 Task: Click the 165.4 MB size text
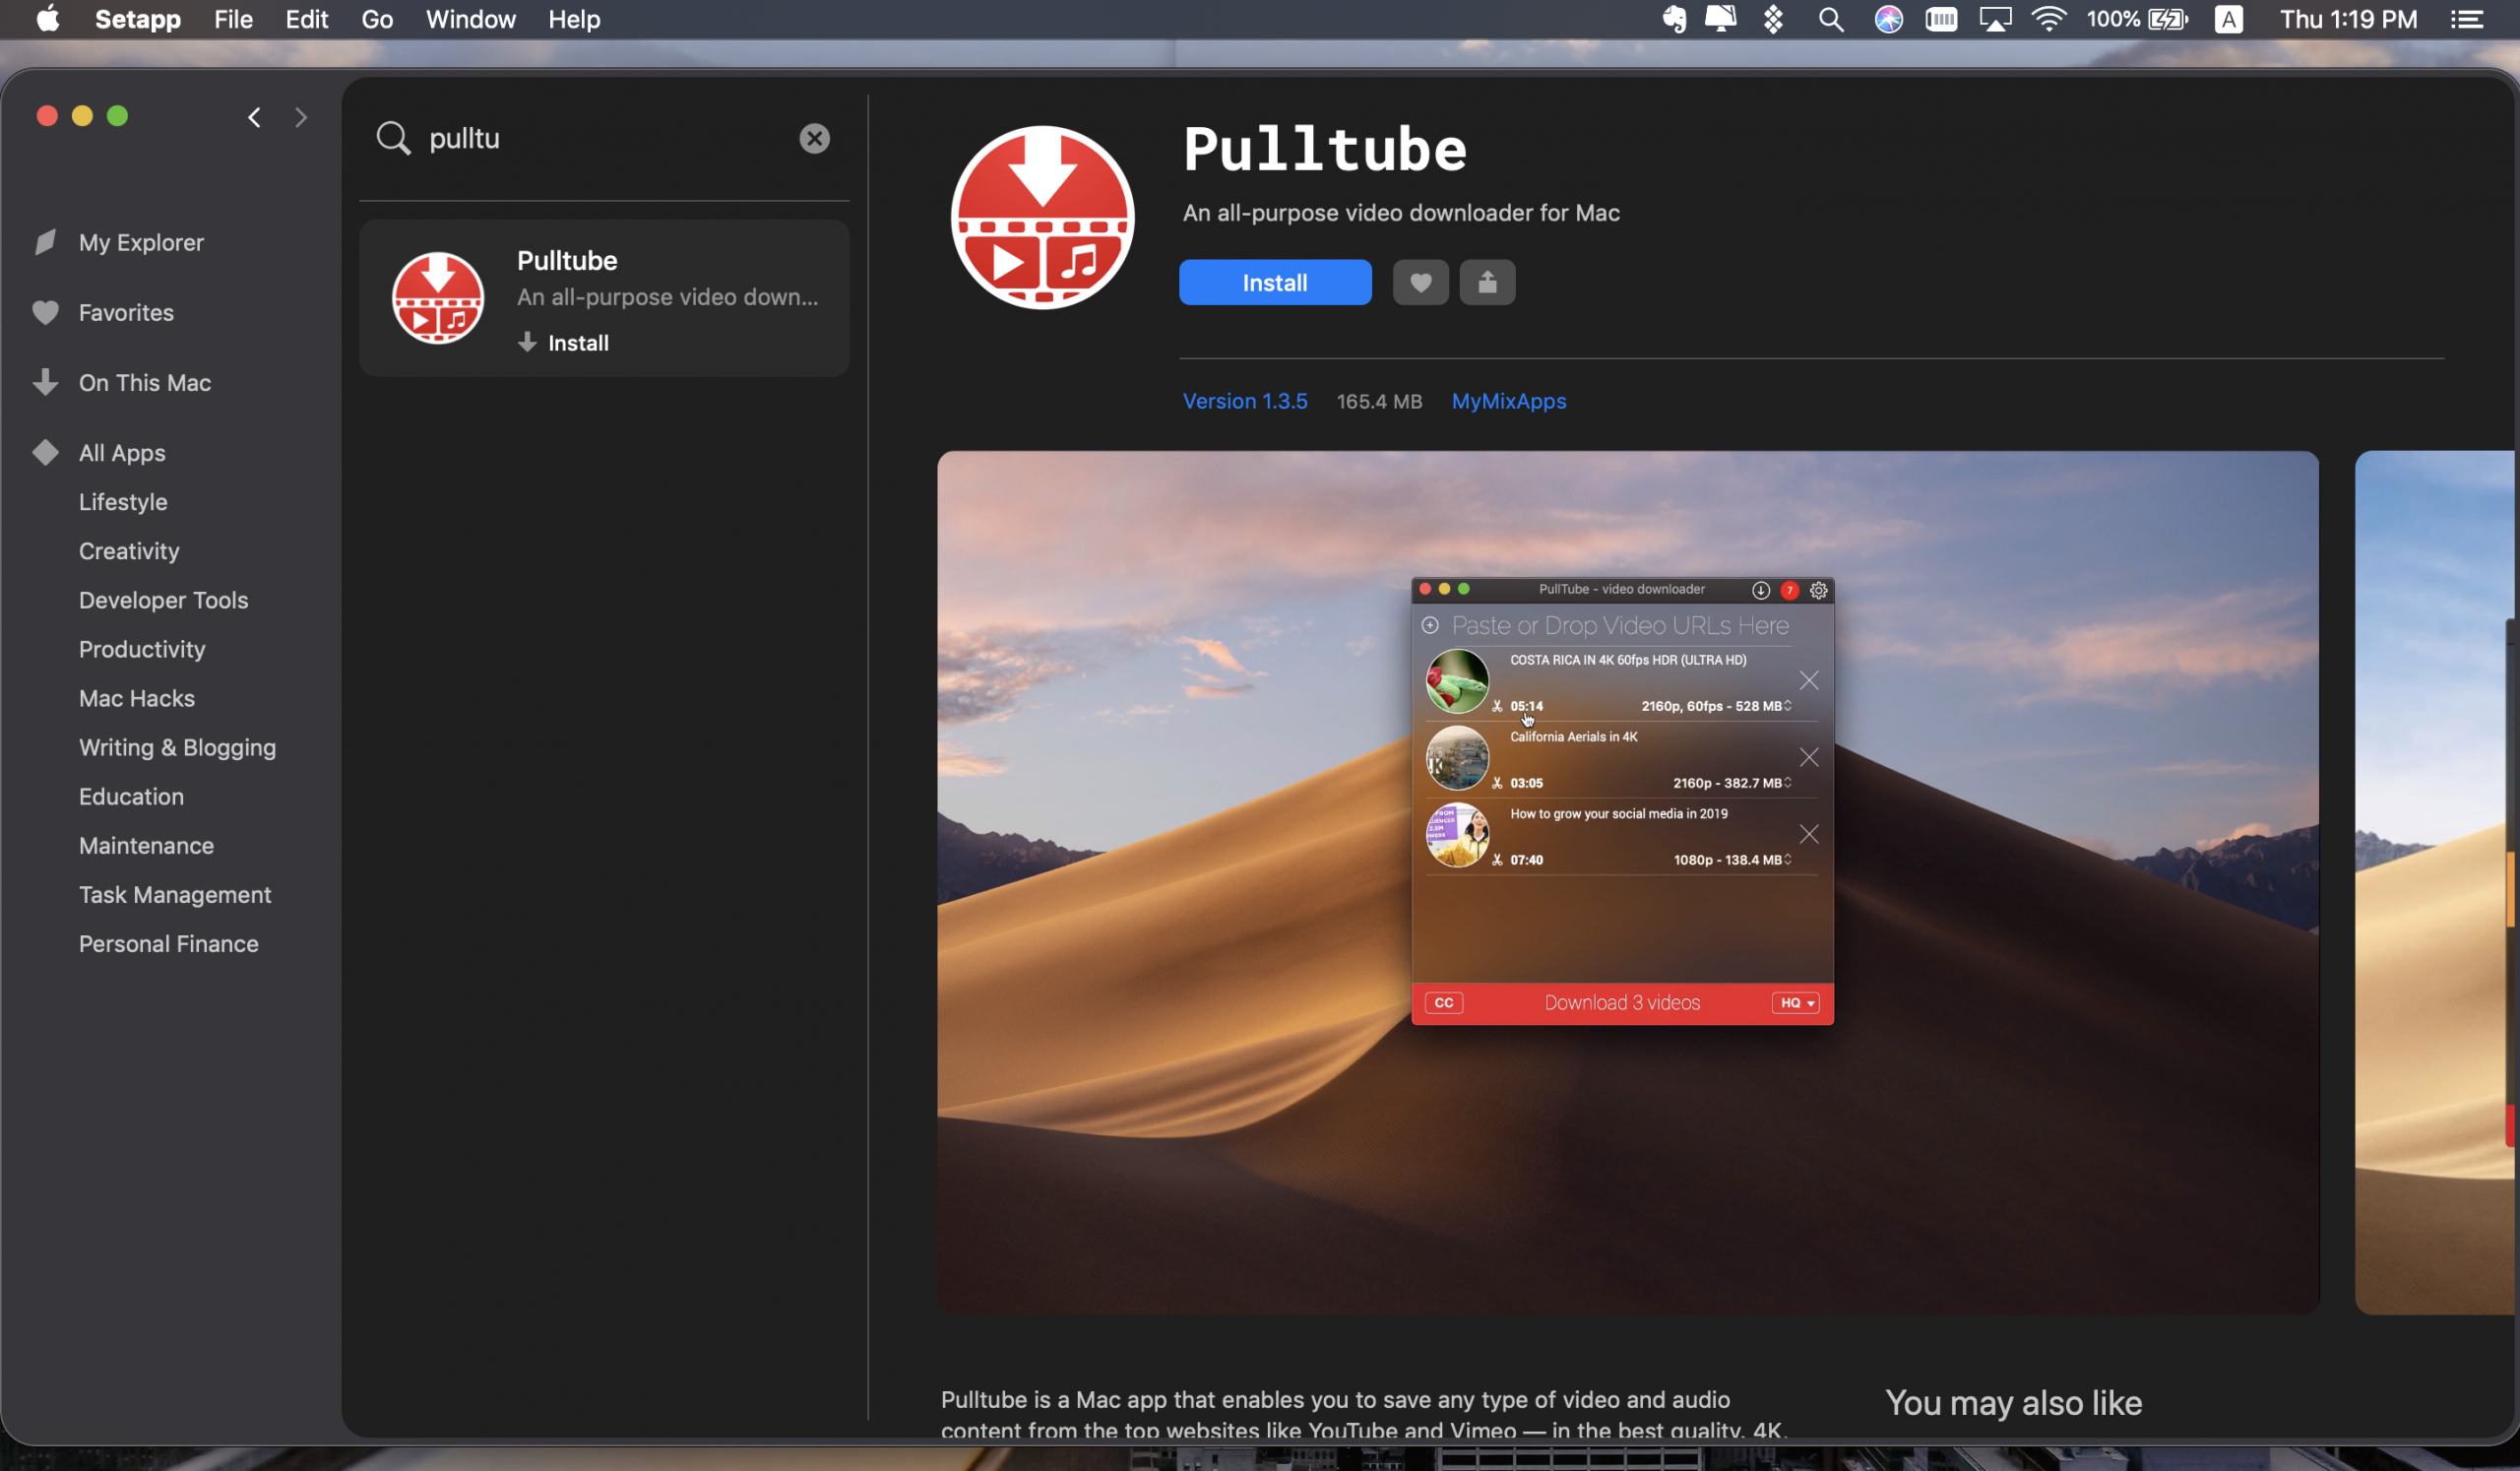(x=1379, y=400)
